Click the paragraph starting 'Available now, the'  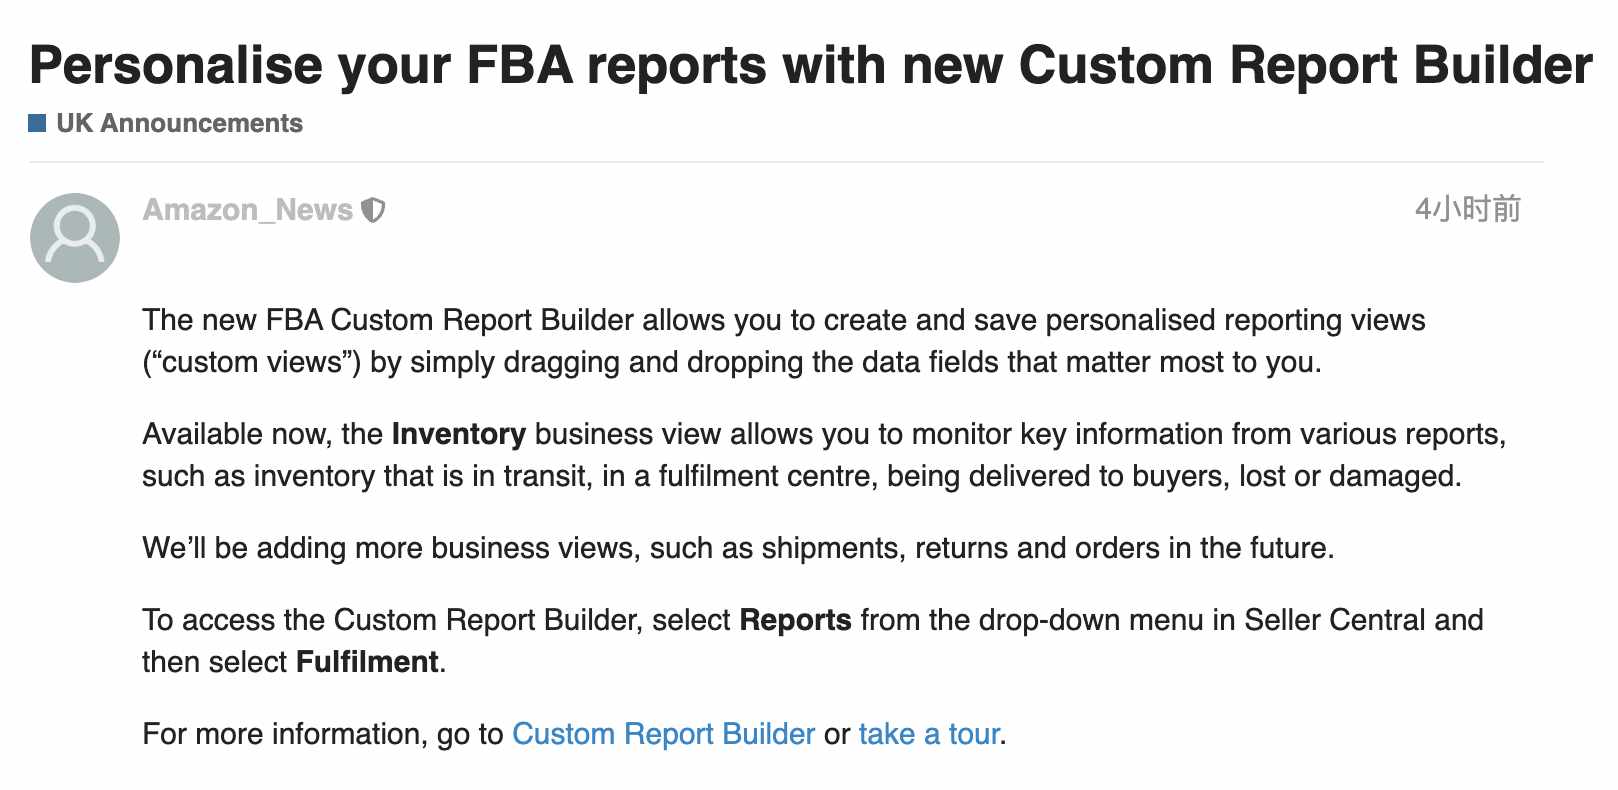pos(824,455)
